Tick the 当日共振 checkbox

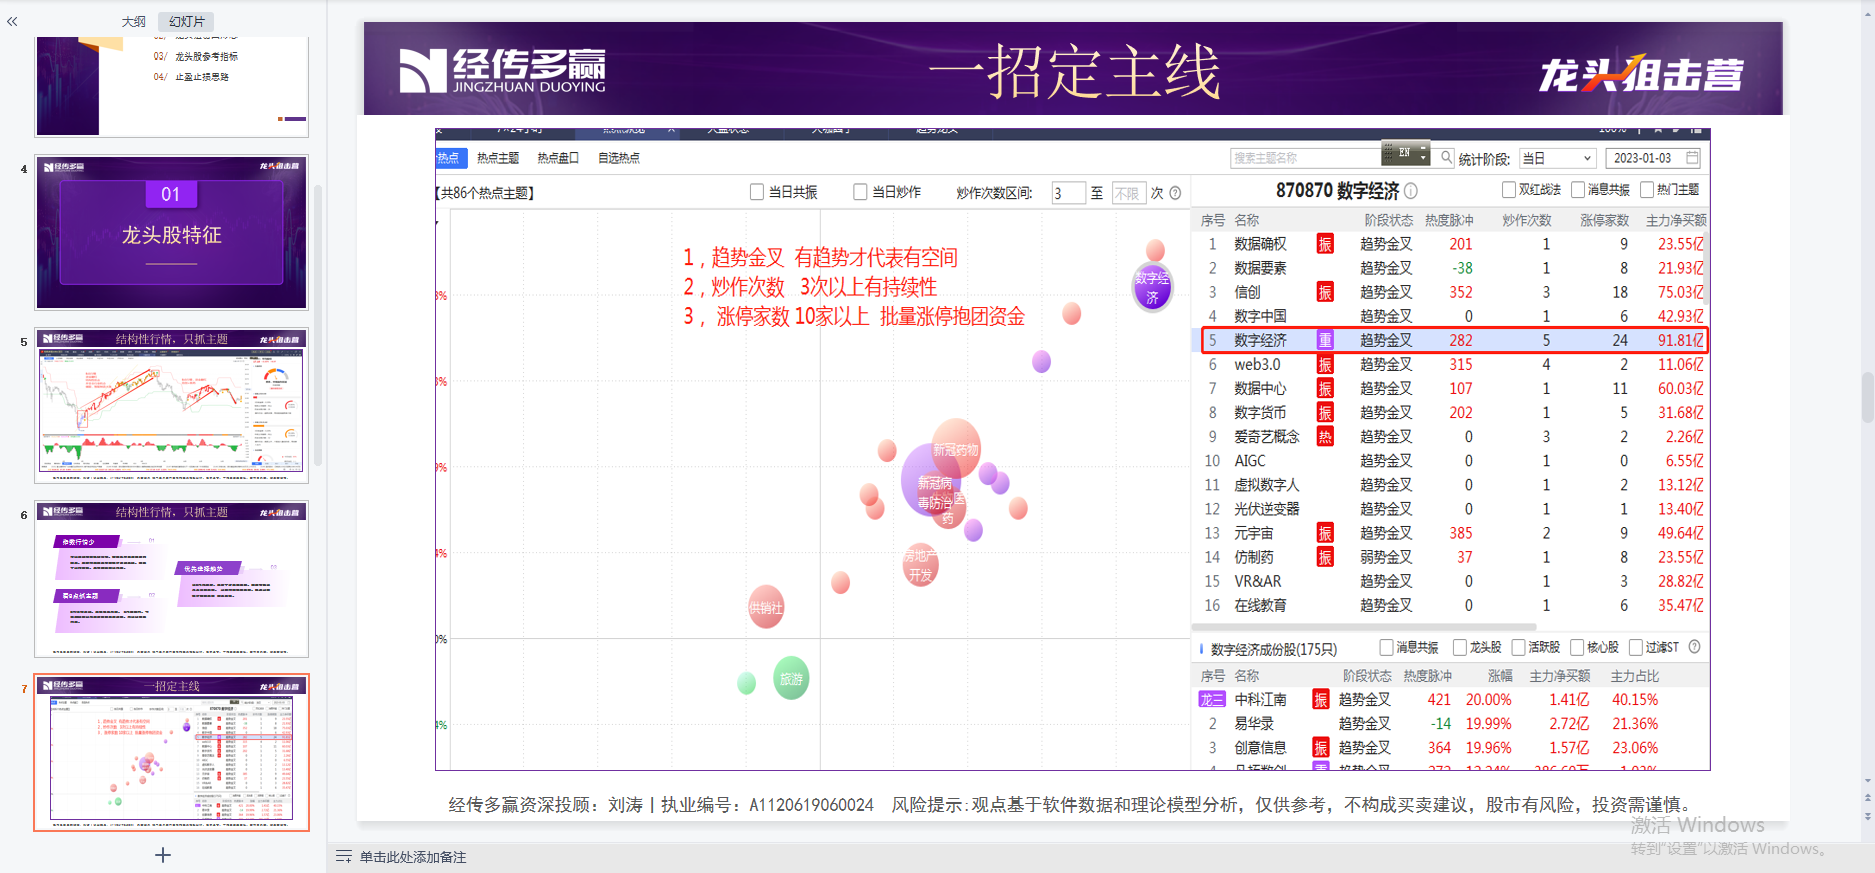click(x=757, y=192)
